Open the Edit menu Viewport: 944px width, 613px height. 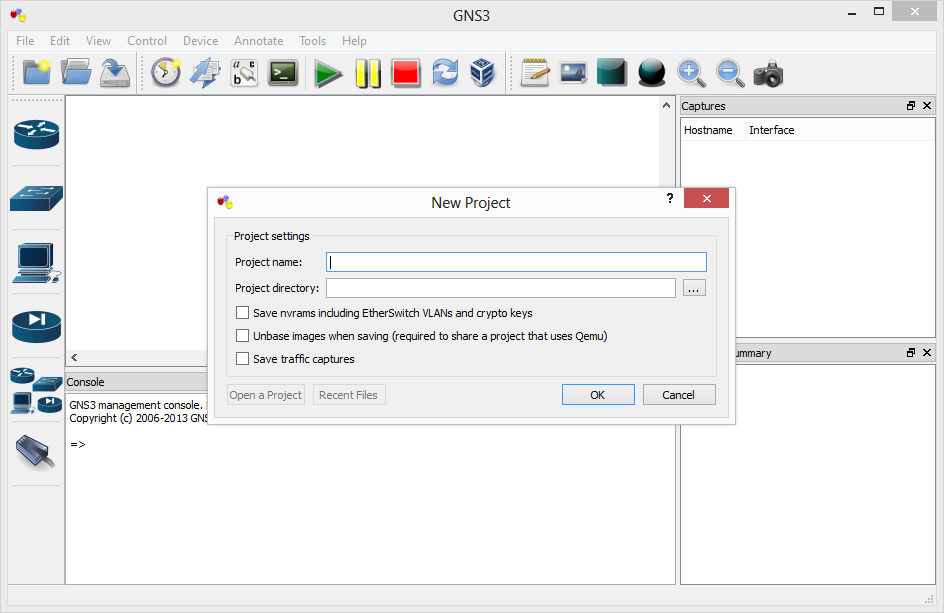[60, 40]
